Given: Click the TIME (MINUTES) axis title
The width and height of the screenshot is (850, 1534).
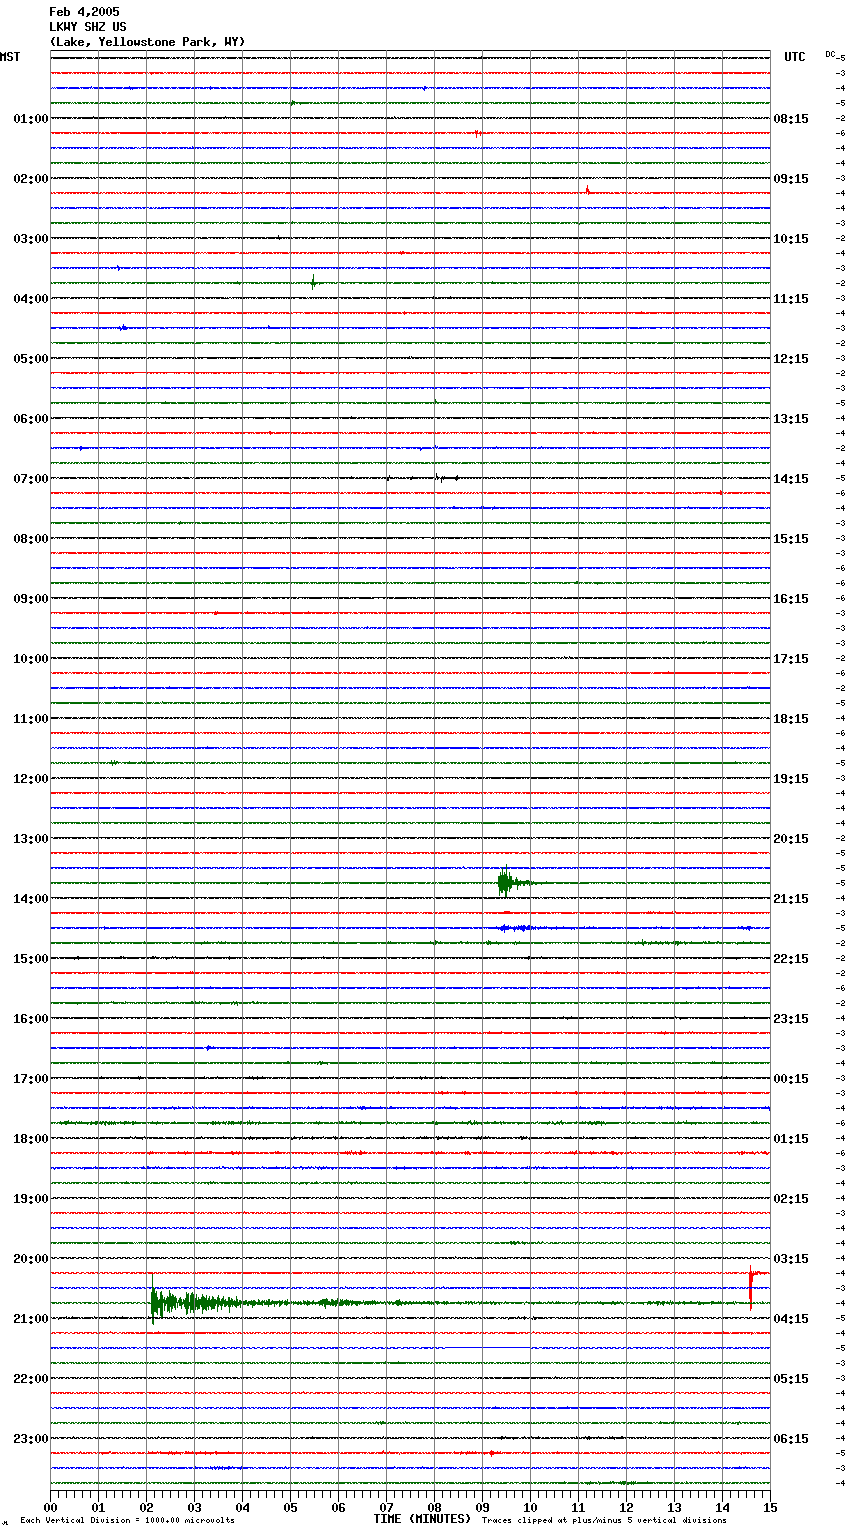Looking at the screenshot, I should pos(422,1519).
